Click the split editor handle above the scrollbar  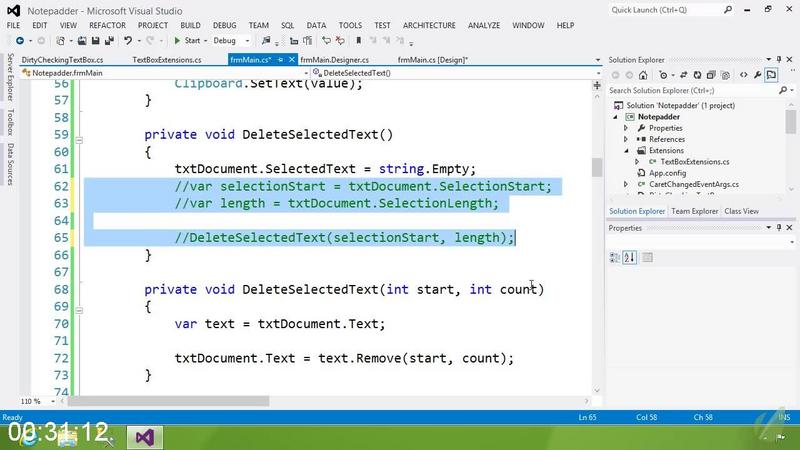pyautogui.click(x=596, y=85)
